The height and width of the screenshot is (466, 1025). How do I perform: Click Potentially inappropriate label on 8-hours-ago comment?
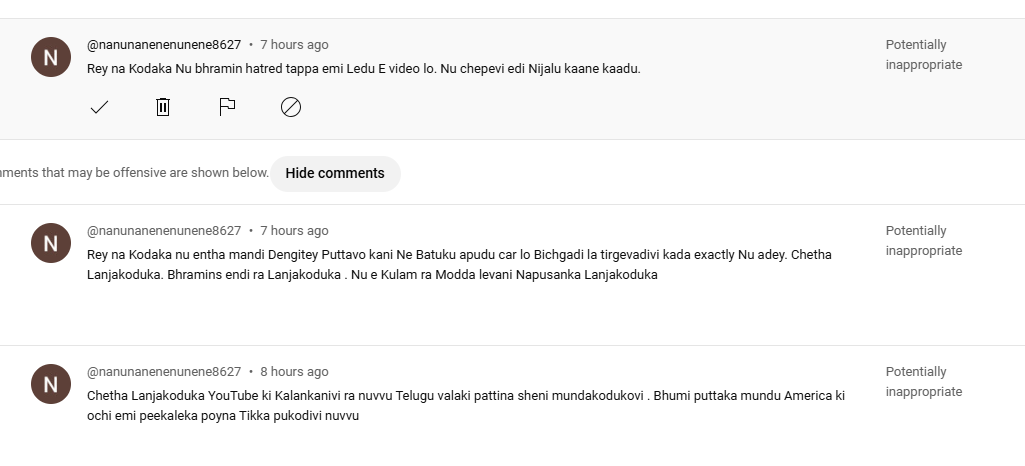pyautogui.click(x=923, y=382)
